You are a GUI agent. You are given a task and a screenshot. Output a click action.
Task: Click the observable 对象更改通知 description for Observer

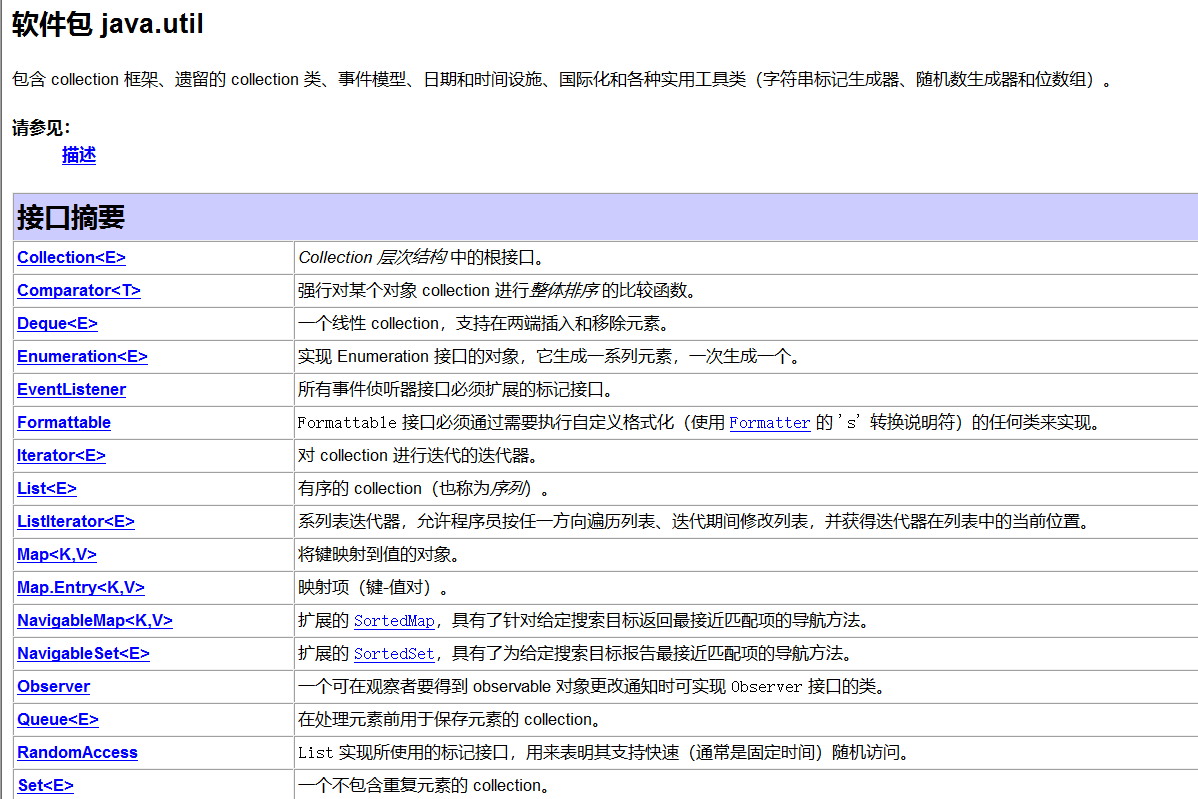pos(591,686)
